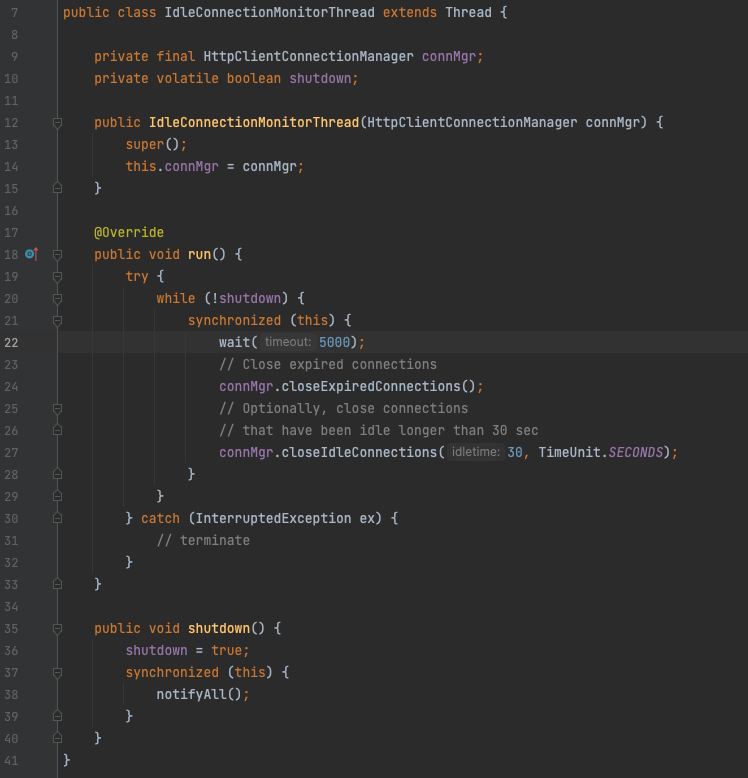Click 'true' literal on line 36

point(227,650)
